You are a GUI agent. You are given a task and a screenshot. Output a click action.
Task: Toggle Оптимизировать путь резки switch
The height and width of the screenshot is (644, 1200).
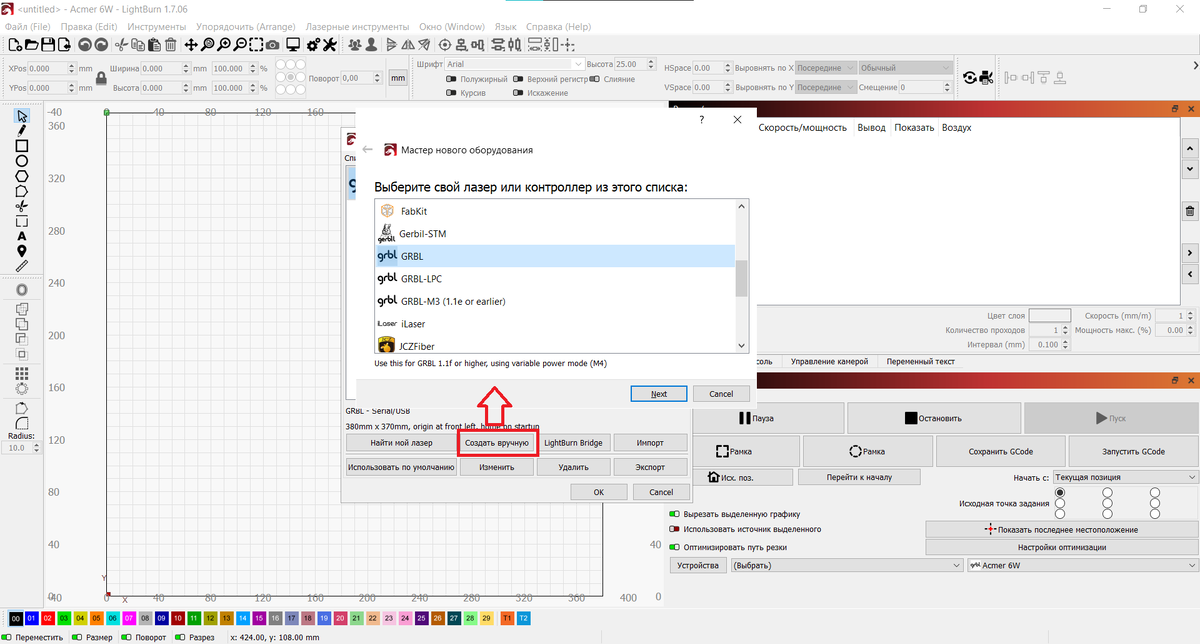(674, 547)
